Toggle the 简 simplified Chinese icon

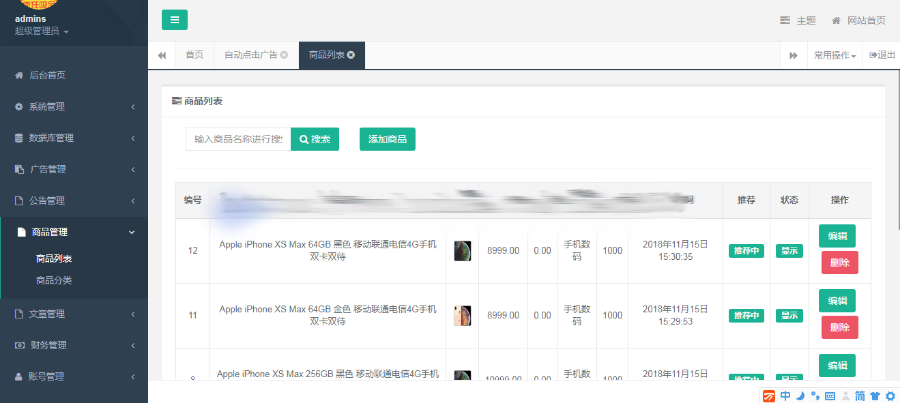click(860, 396)
